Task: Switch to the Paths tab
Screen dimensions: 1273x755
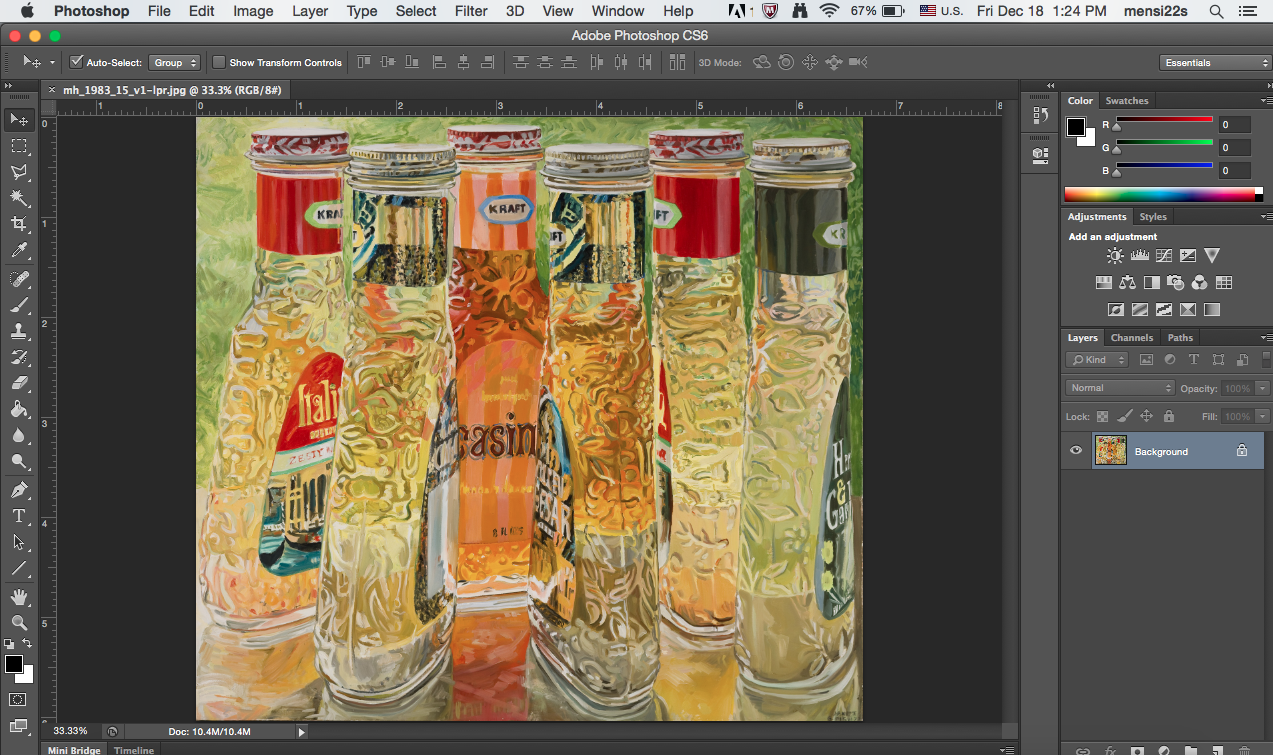Action: 1180,338
